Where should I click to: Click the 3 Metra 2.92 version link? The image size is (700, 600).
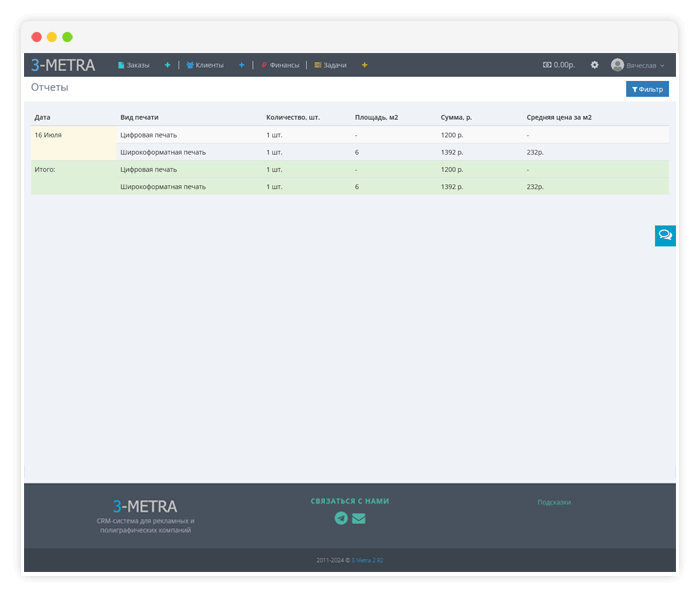coord(367,560)
